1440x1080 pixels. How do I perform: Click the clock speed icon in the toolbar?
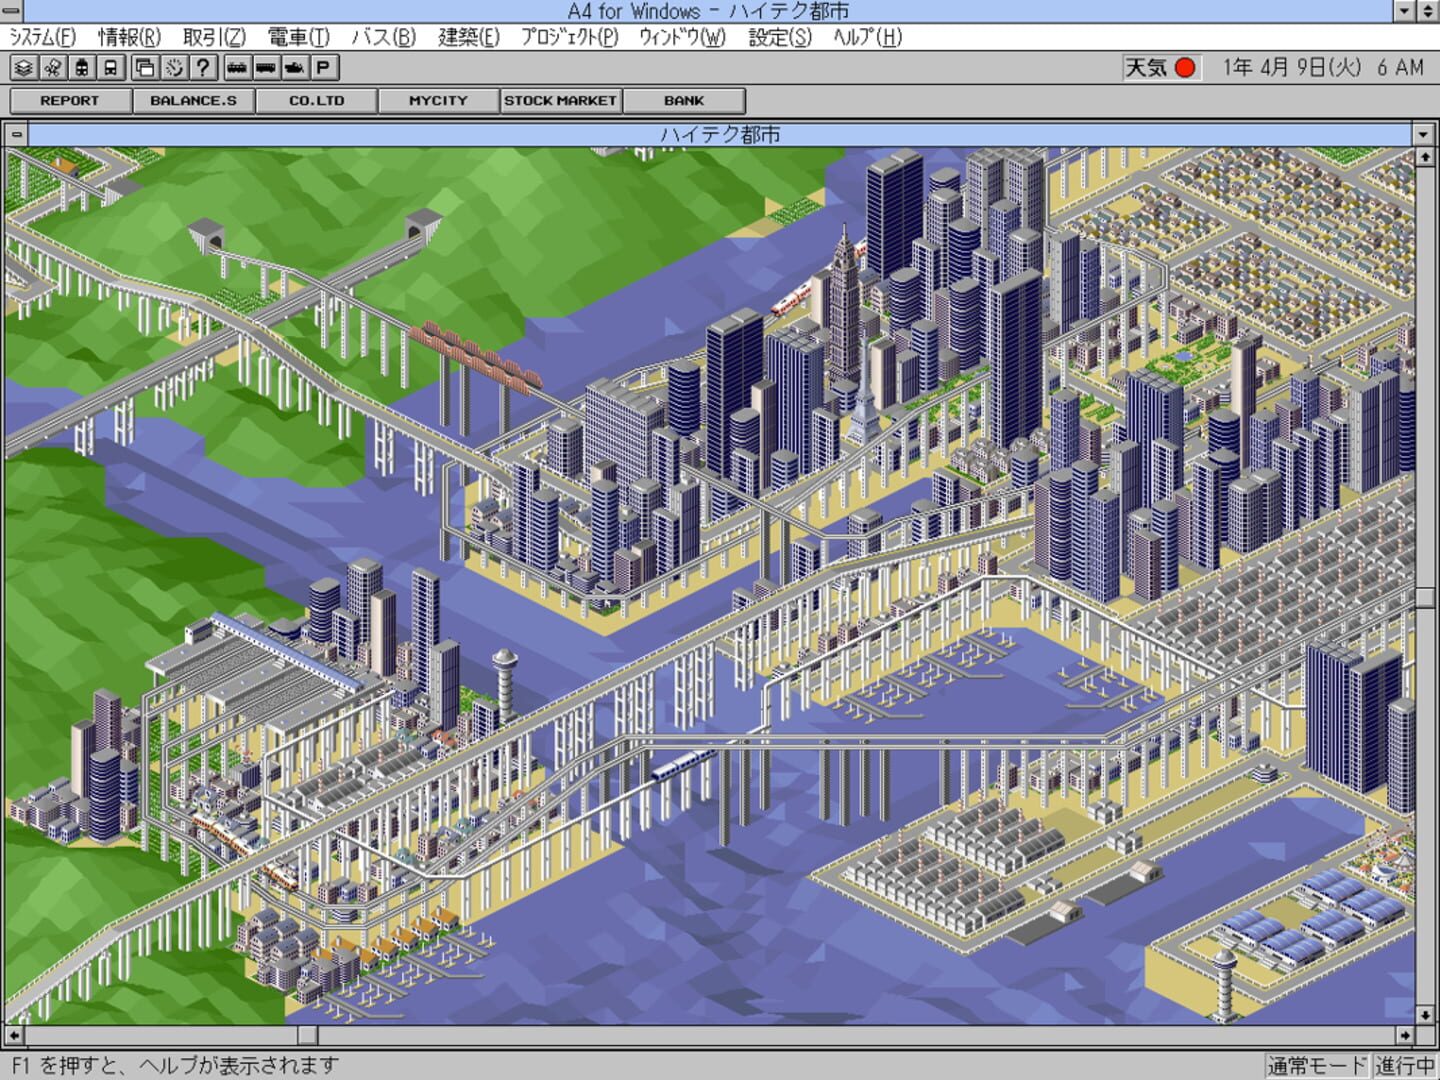click(177, 69)
